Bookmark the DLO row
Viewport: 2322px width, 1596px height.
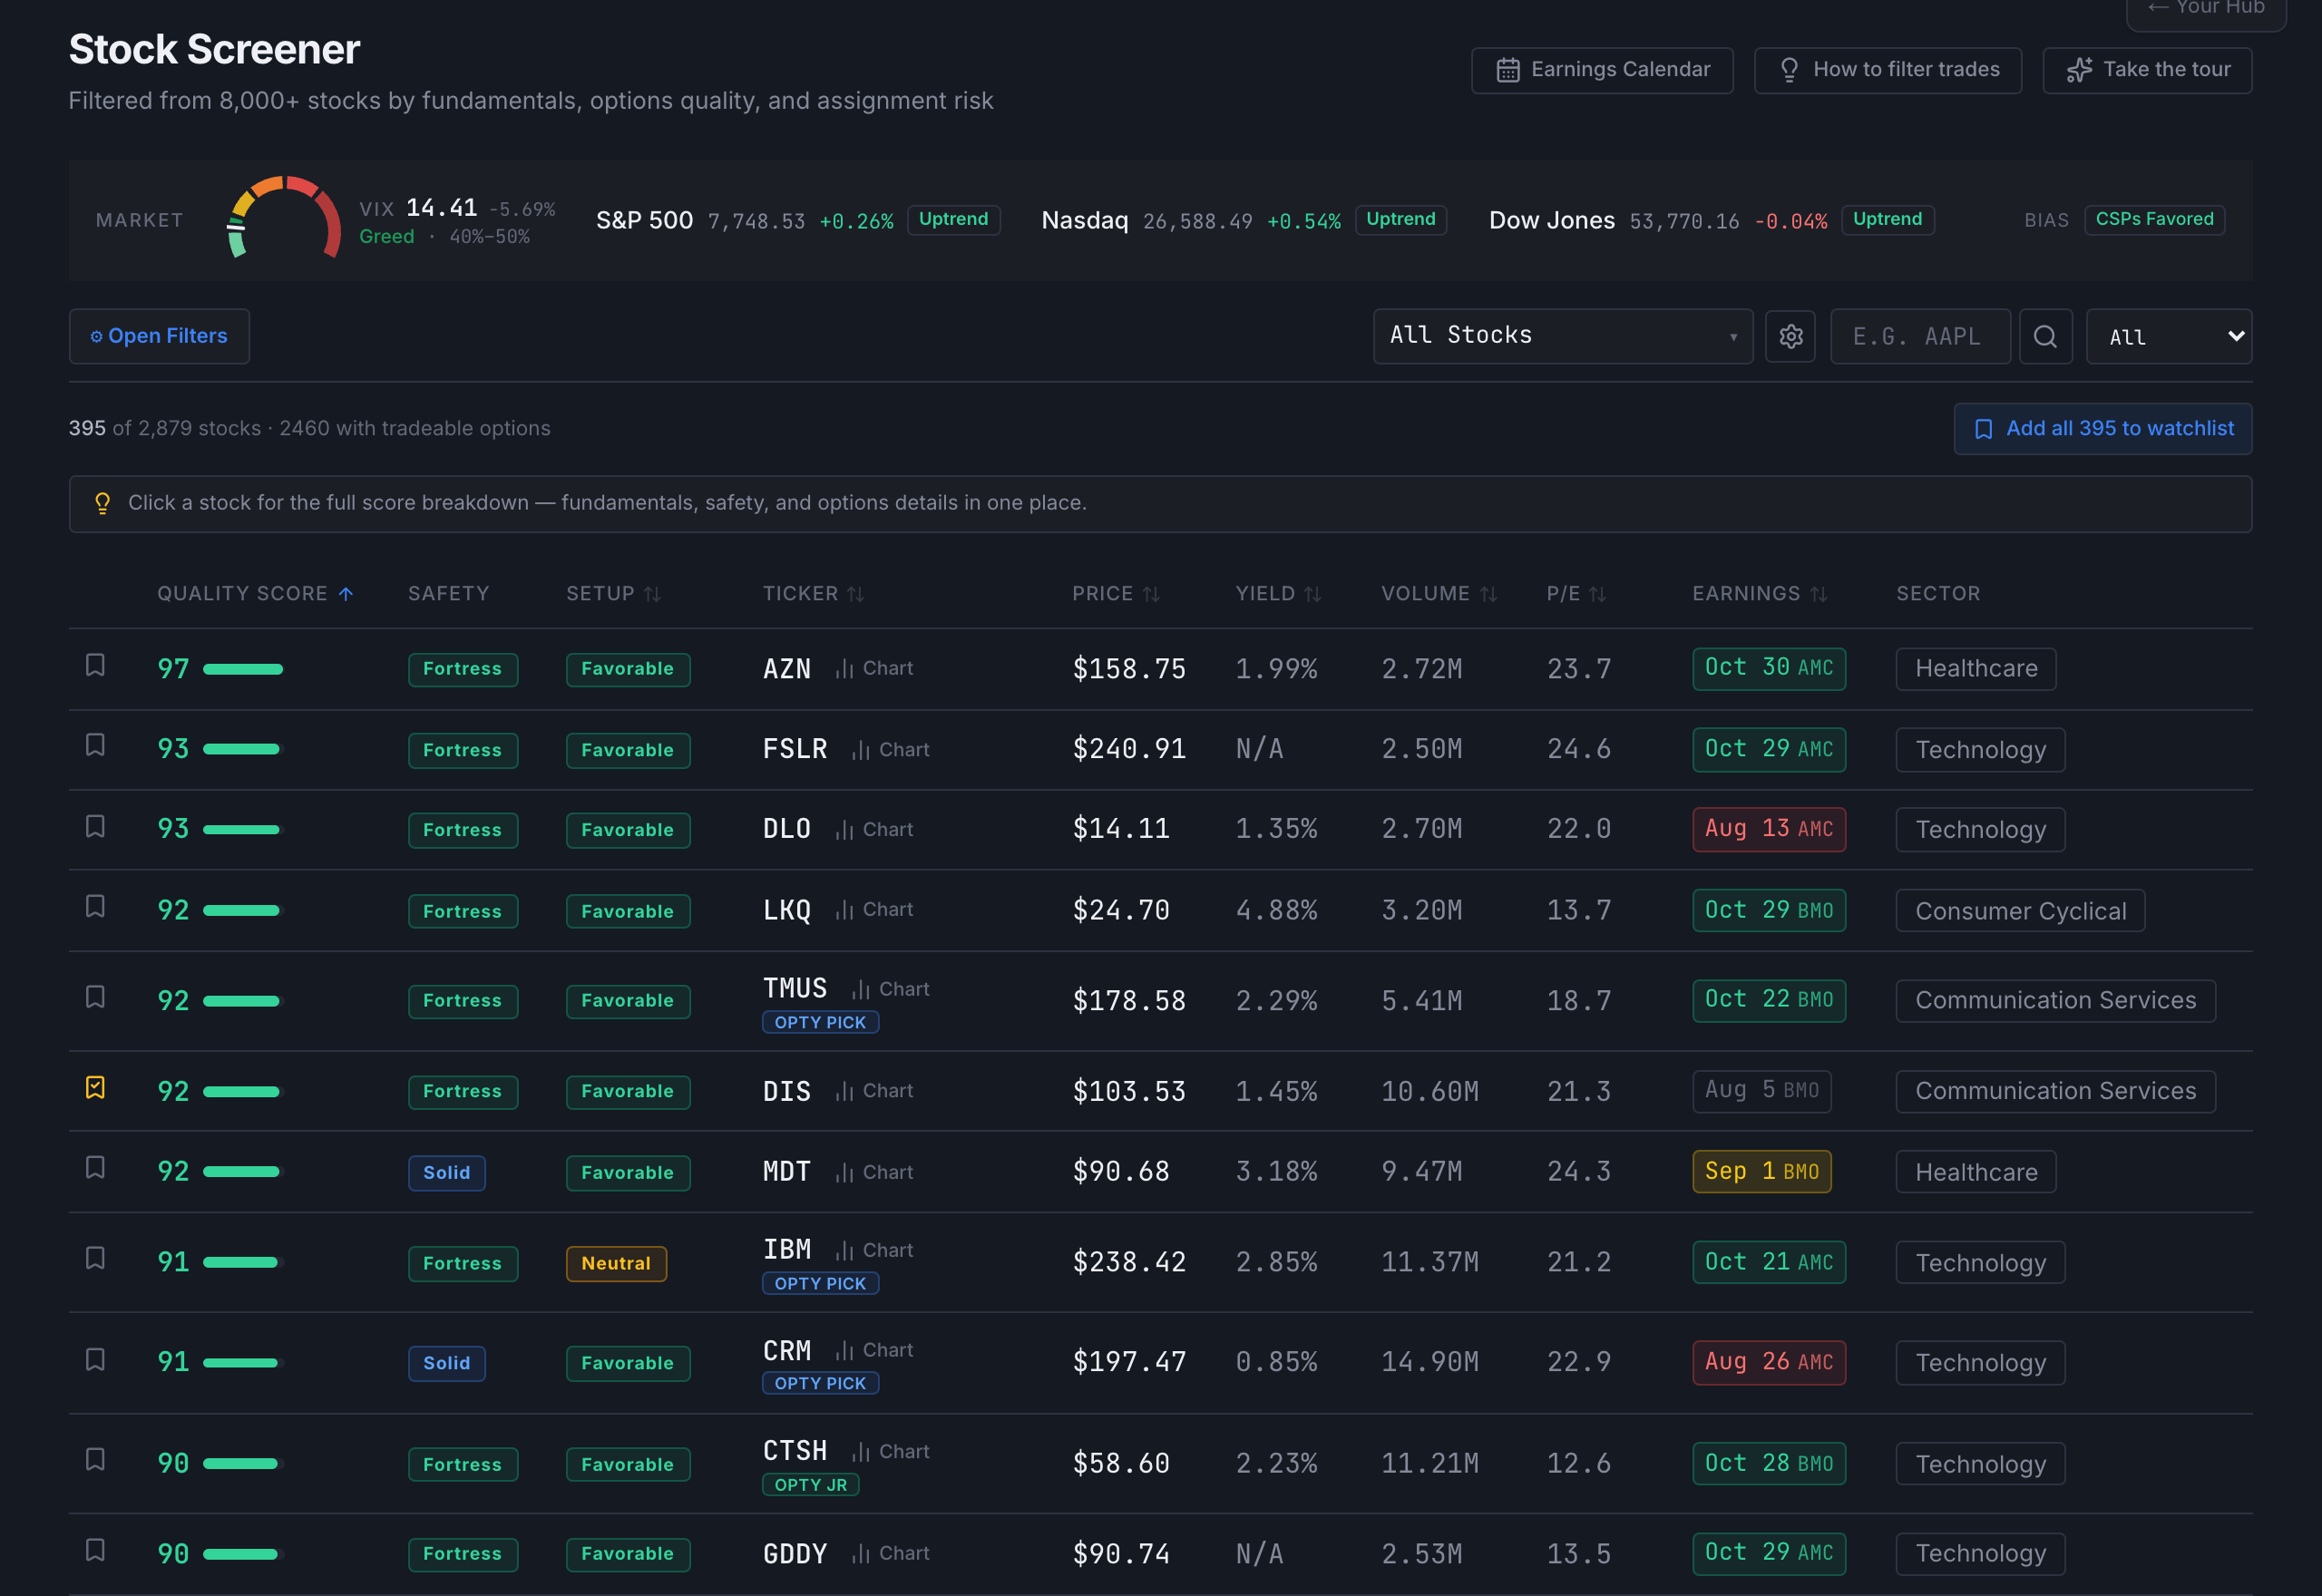coord(95,826)
